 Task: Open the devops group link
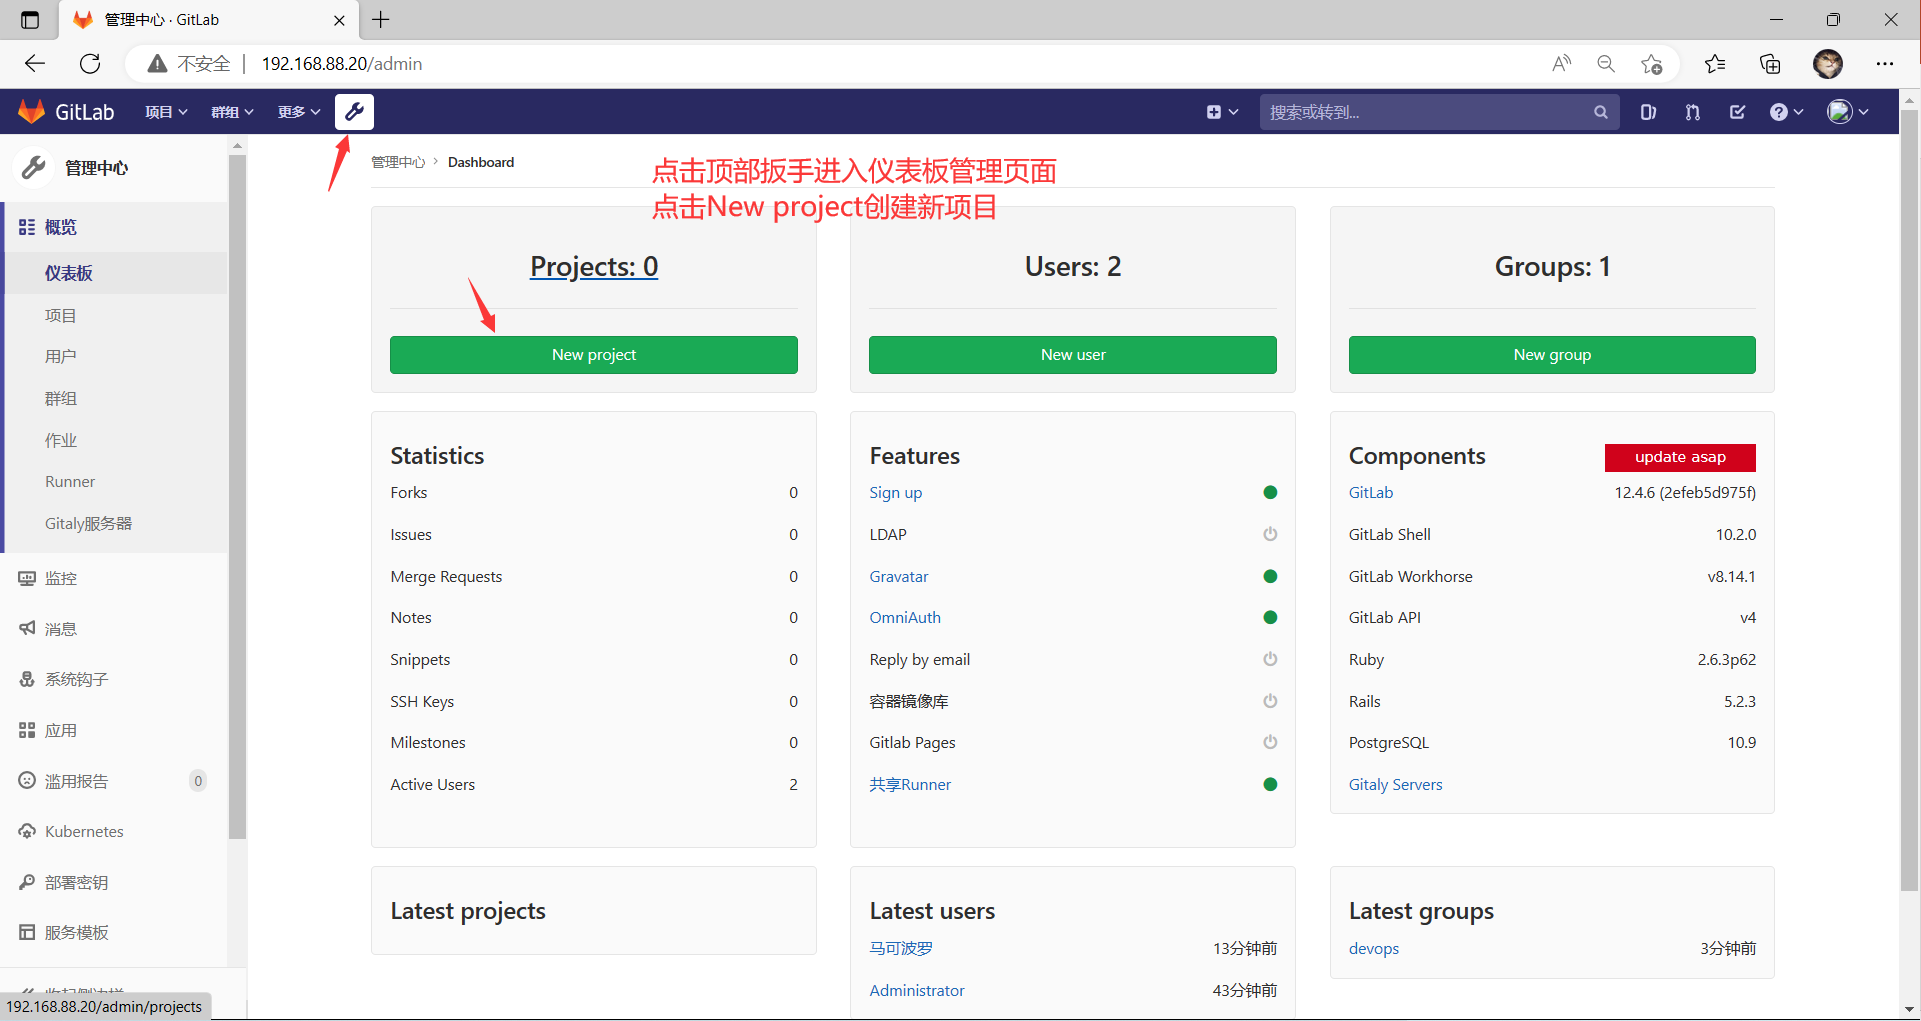[x=1373, y=948]
